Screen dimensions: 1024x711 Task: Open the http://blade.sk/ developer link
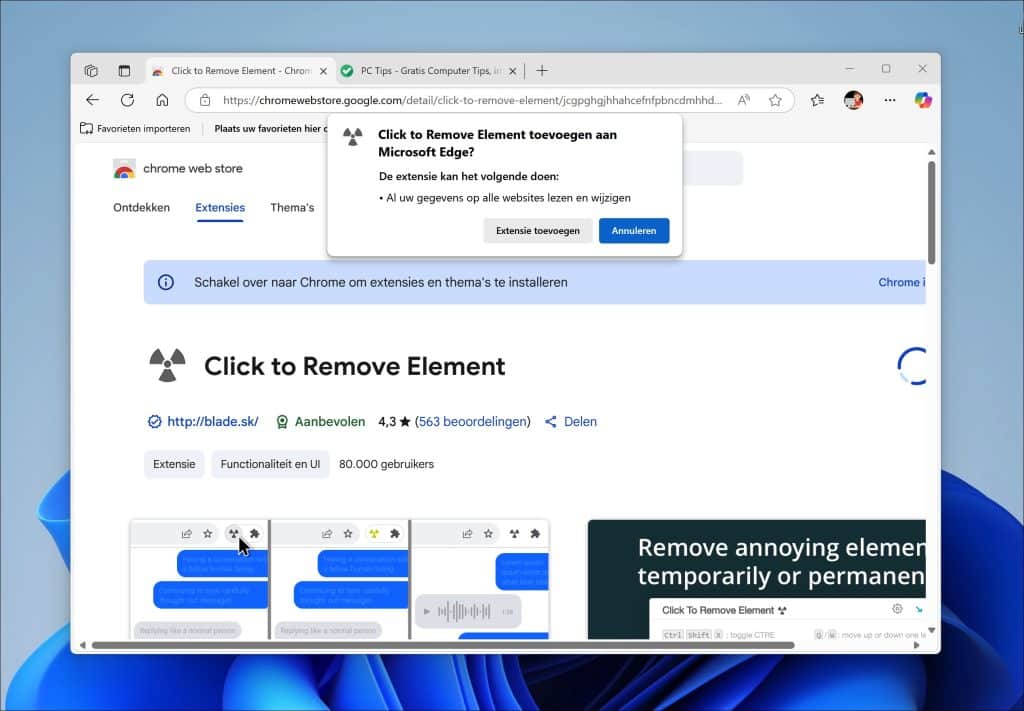[x=212, y=422]
